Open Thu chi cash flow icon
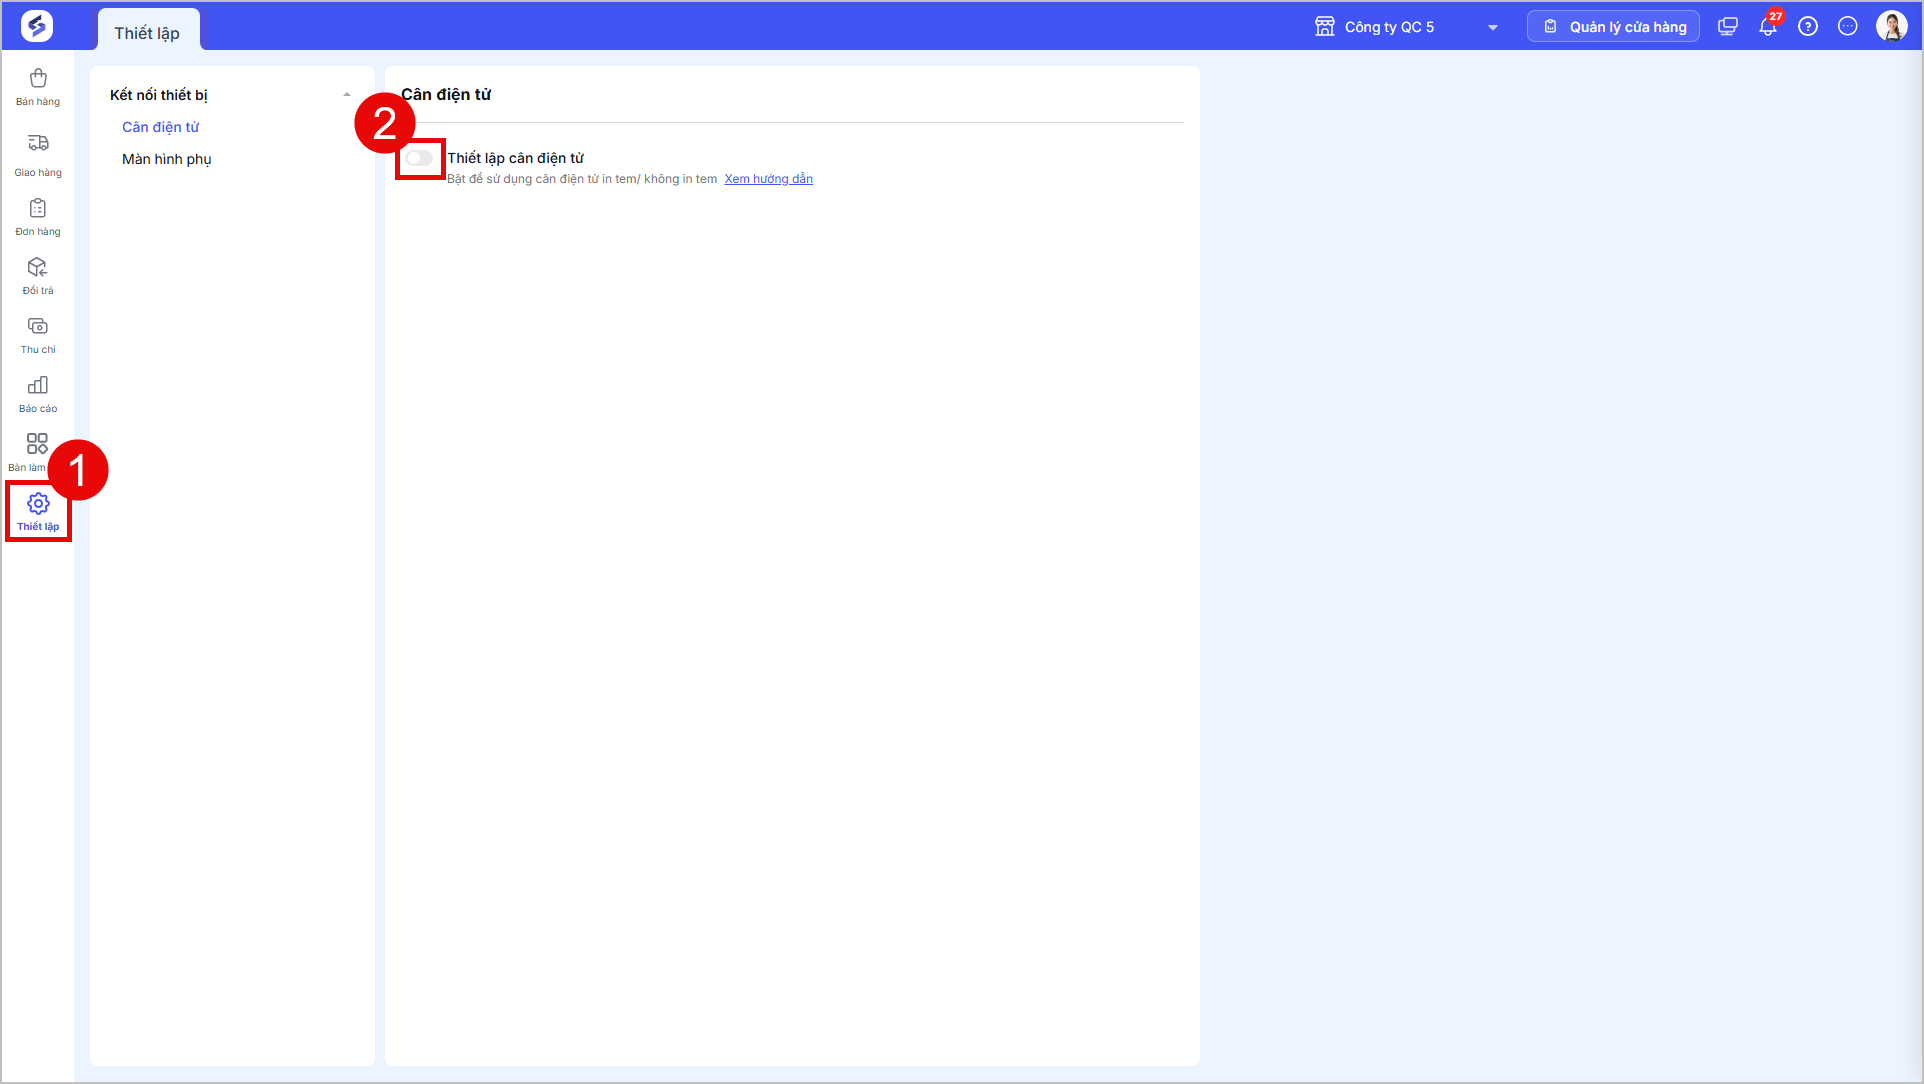 point(38,335)
